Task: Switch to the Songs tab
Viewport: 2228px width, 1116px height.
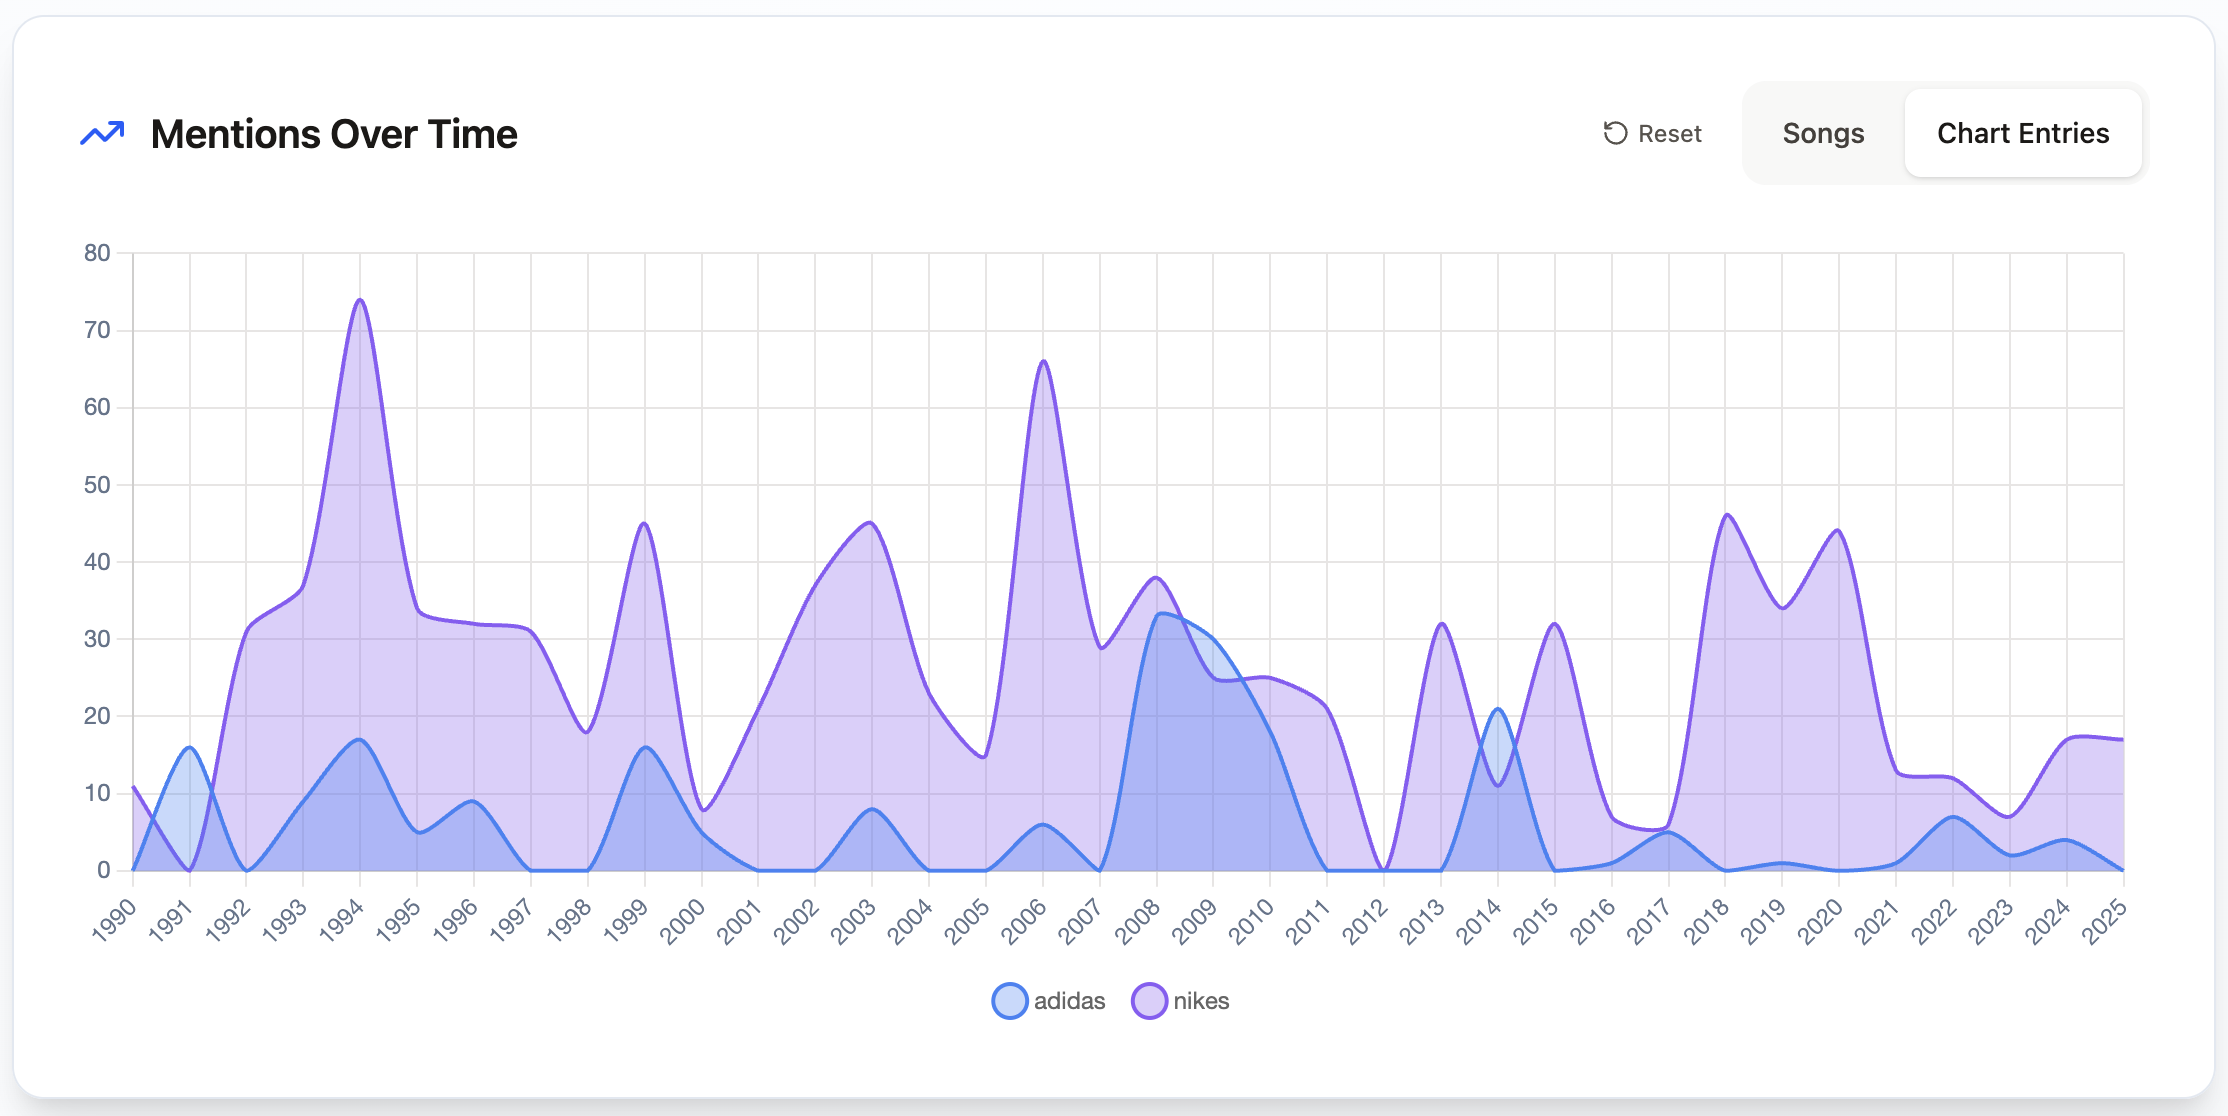Action: (1822, 133)
